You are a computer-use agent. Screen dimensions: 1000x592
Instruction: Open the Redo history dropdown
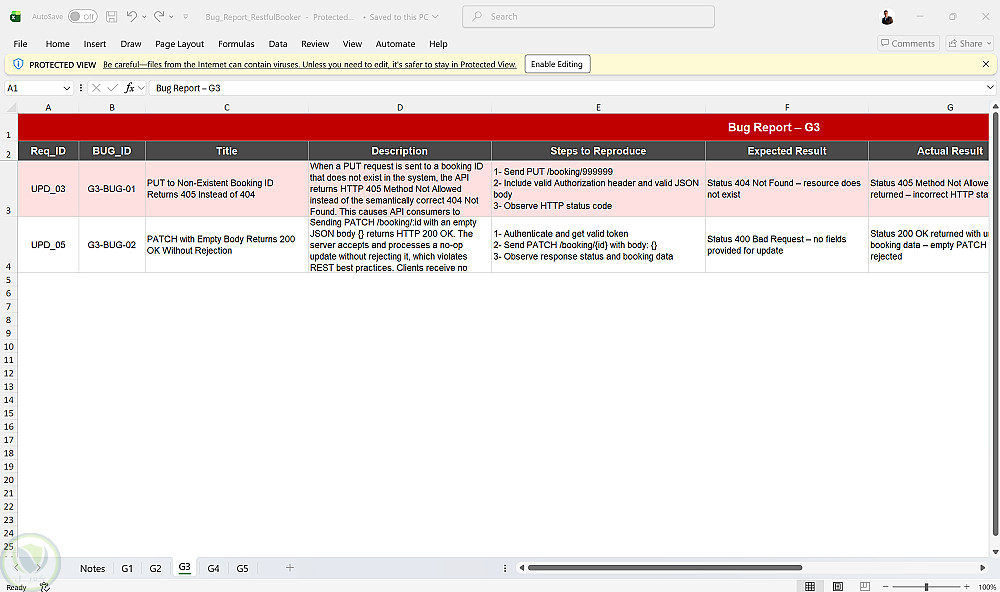pos(171,17)
